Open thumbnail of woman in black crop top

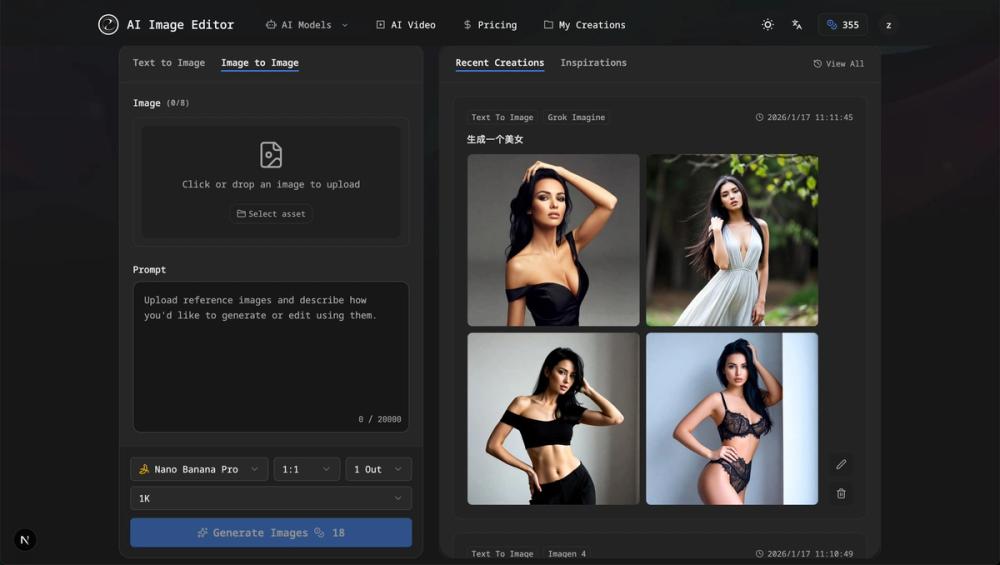553,418
